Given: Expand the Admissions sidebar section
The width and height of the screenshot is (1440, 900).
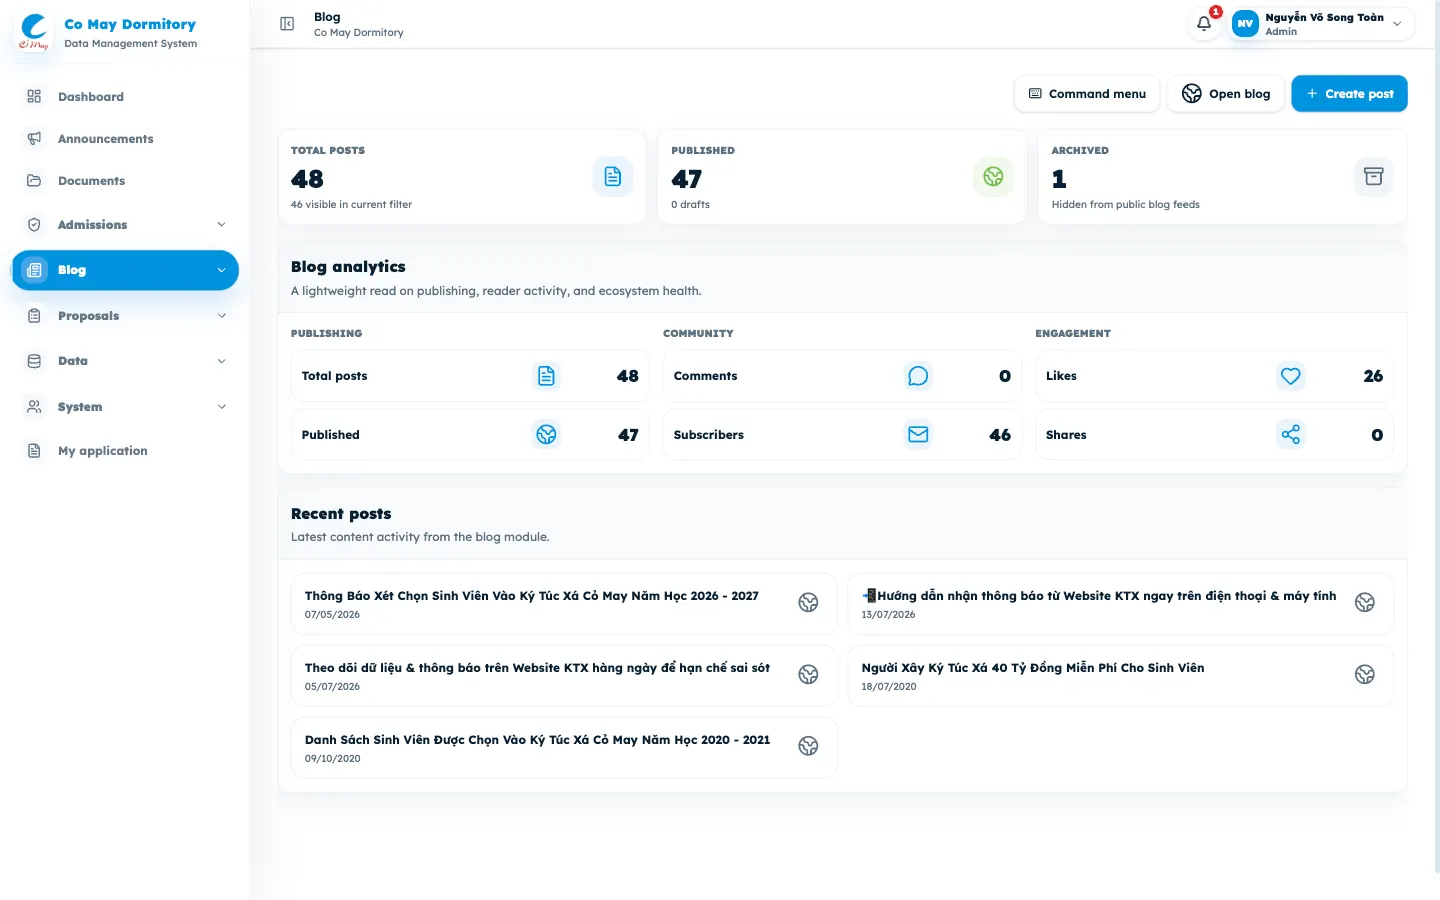Looking at the screenshot, I should click(x=125, y=225).
